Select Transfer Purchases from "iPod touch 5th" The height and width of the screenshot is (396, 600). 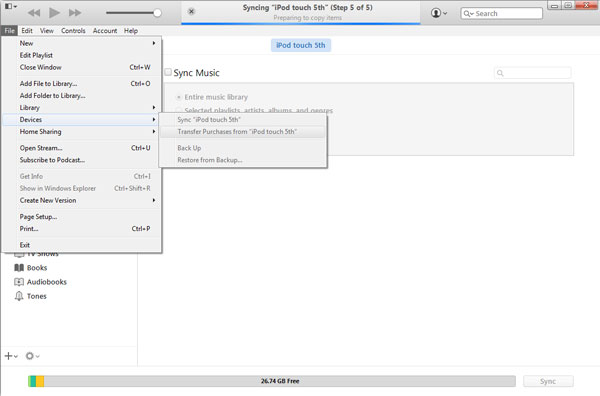coord(243,132)
